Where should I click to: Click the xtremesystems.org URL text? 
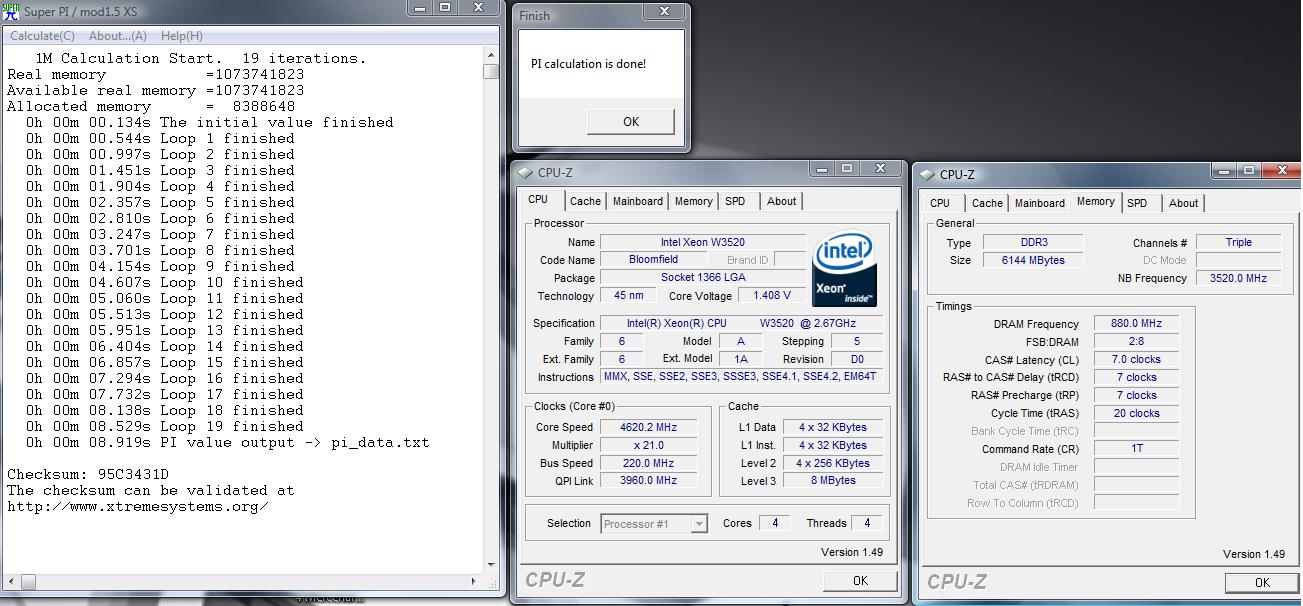tap(138, 506)
